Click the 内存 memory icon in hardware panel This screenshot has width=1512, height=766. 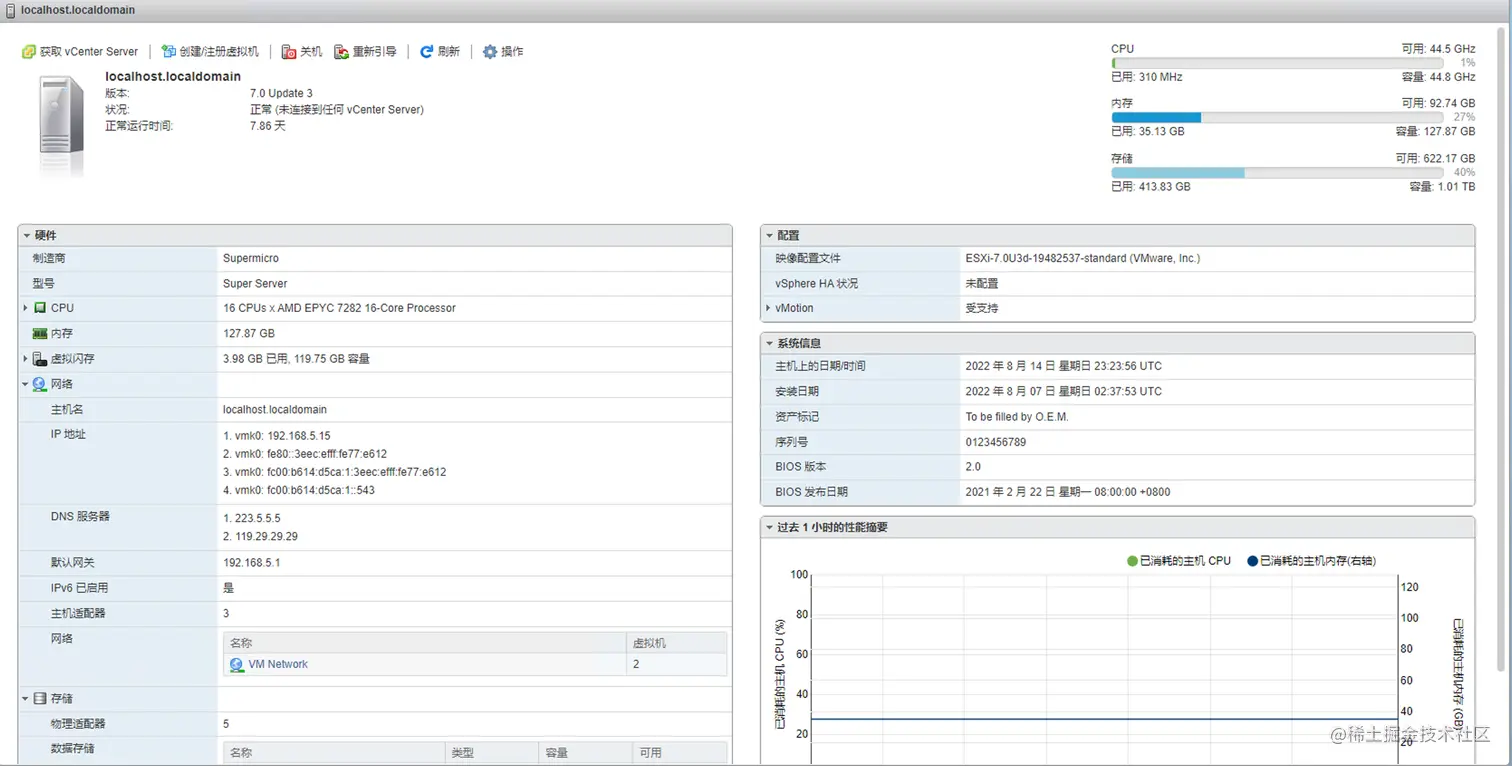tap(40, 333)
